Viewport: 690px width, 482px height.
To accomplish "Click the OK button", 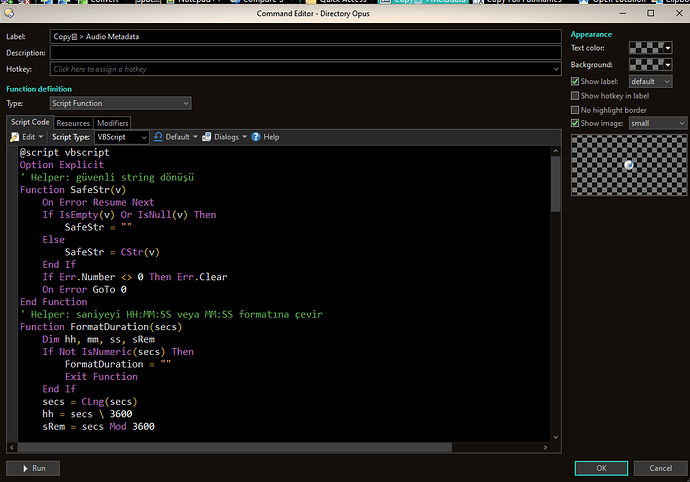I will pos(600,468).
